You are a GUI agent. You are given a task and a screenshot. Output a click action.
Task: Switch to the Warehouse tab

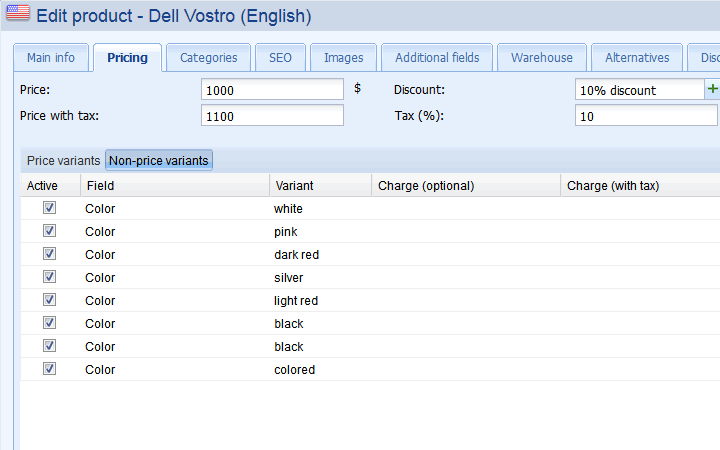point(542,57)
